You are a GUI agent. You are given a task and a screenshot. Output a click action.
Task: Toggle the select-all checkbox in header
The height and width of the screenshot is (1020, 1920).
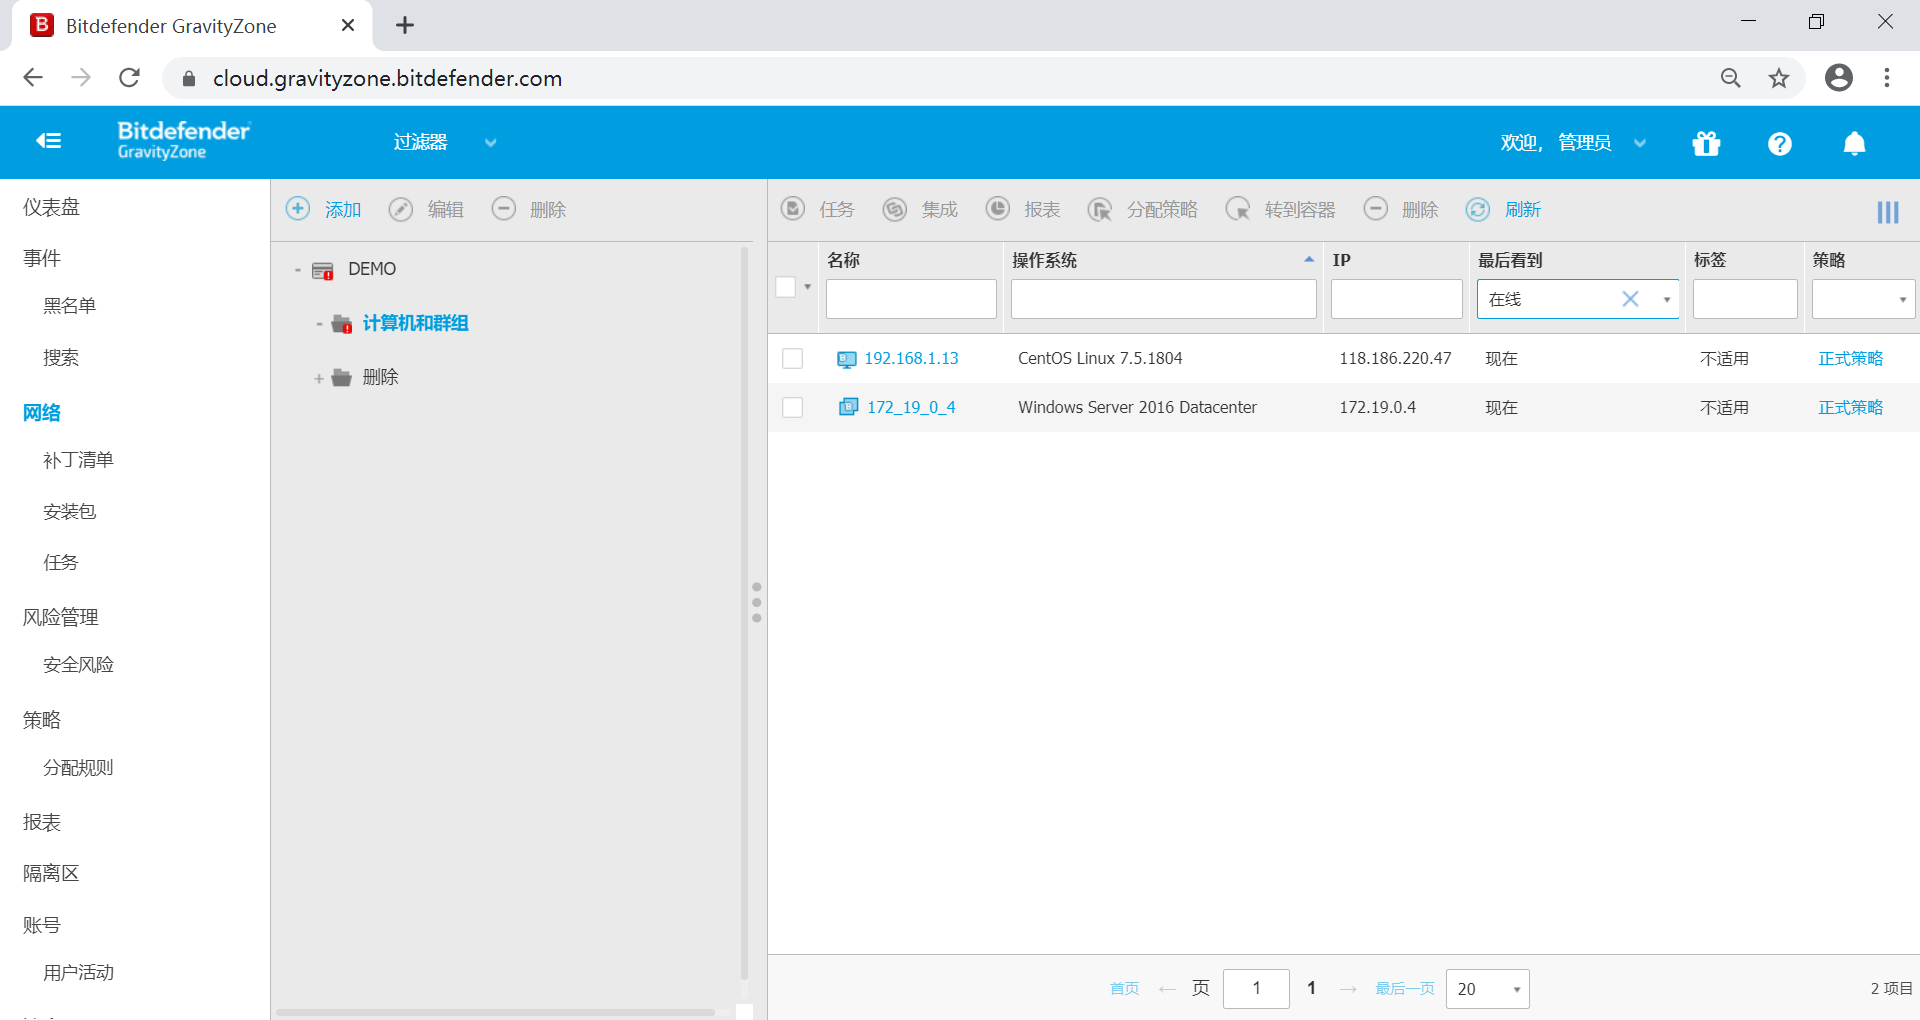click(x=786, y=287)
